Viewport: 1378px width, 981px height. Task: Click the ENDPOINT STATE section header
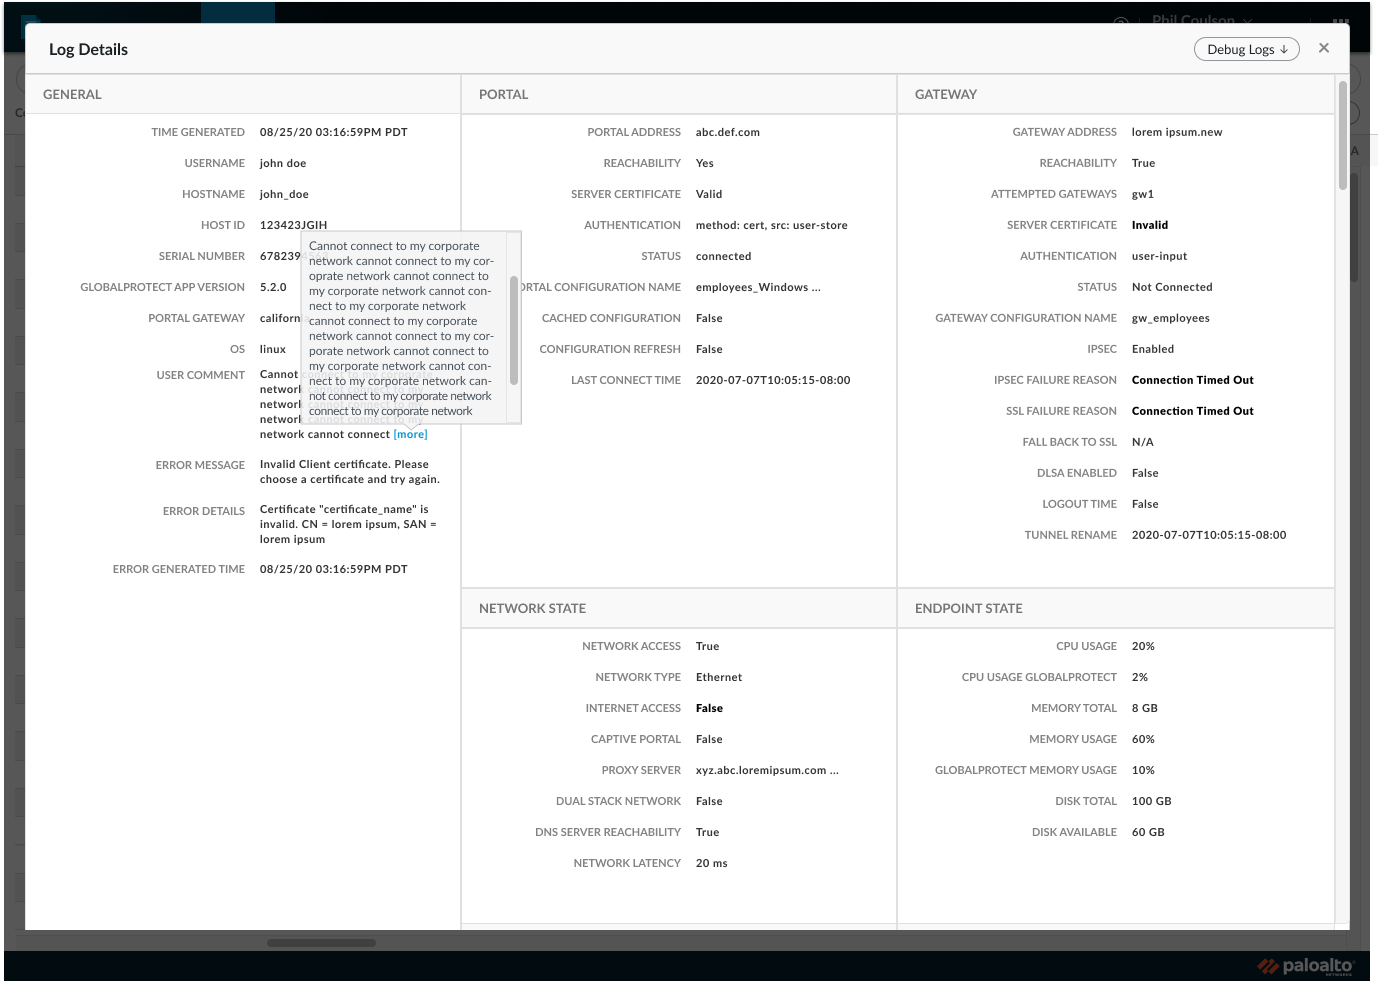point(968,609)
